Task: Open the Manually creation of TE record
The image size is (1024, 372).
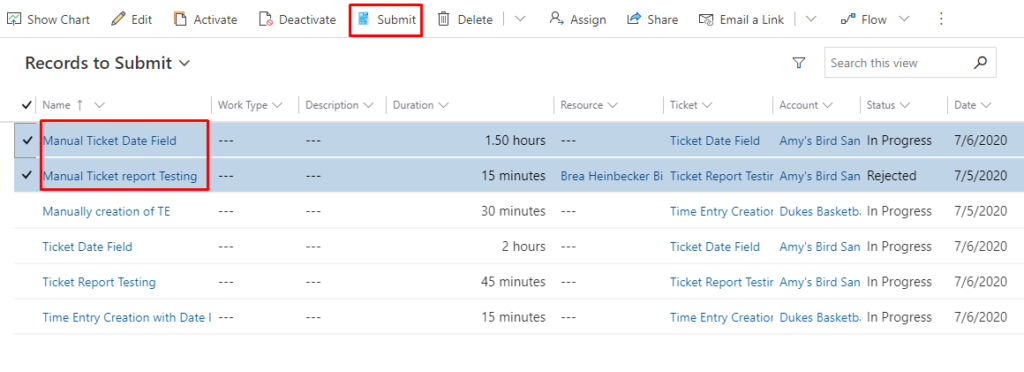Action: click(106, 211)
